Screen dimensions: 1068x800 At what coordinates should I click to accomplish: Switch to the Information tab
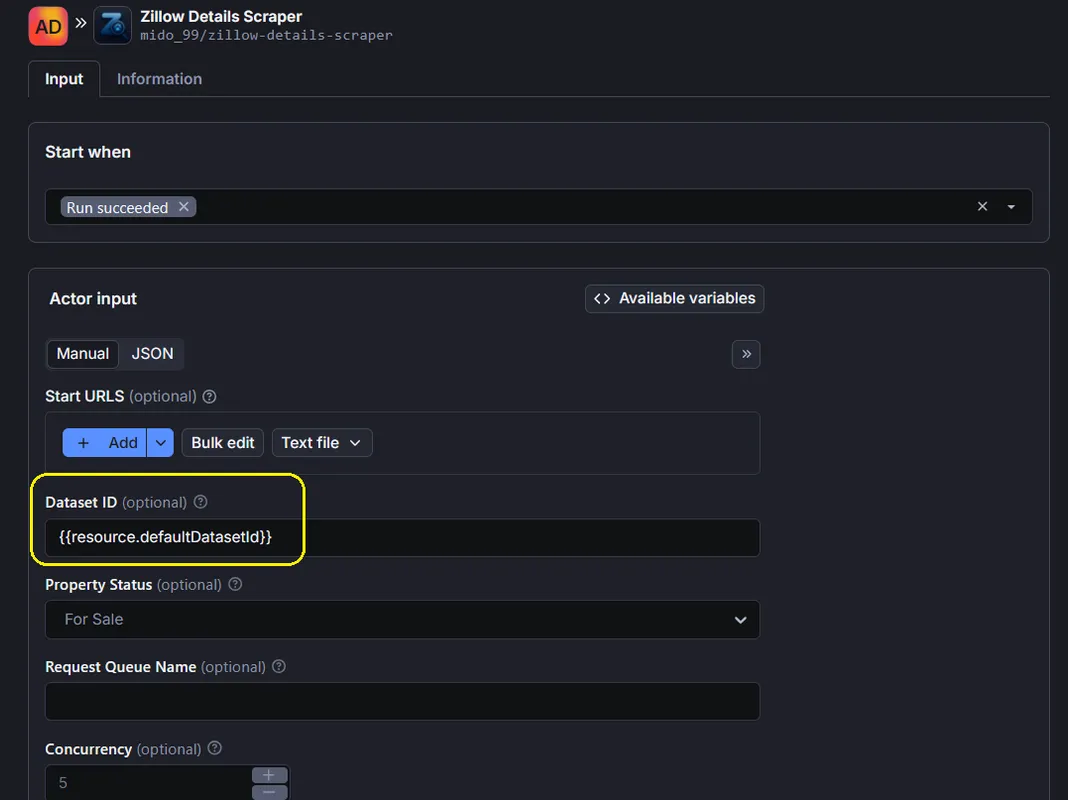click(159, 79)
